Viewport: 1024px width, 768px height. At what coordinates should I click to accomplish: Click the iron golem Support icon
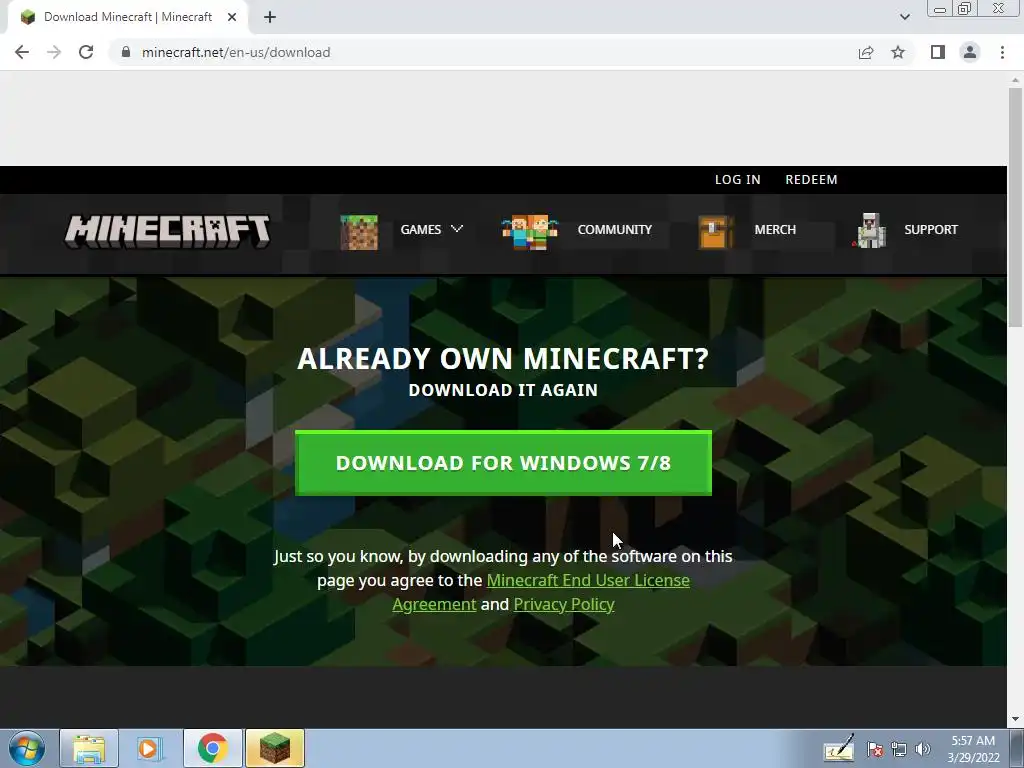click(870, 231)
